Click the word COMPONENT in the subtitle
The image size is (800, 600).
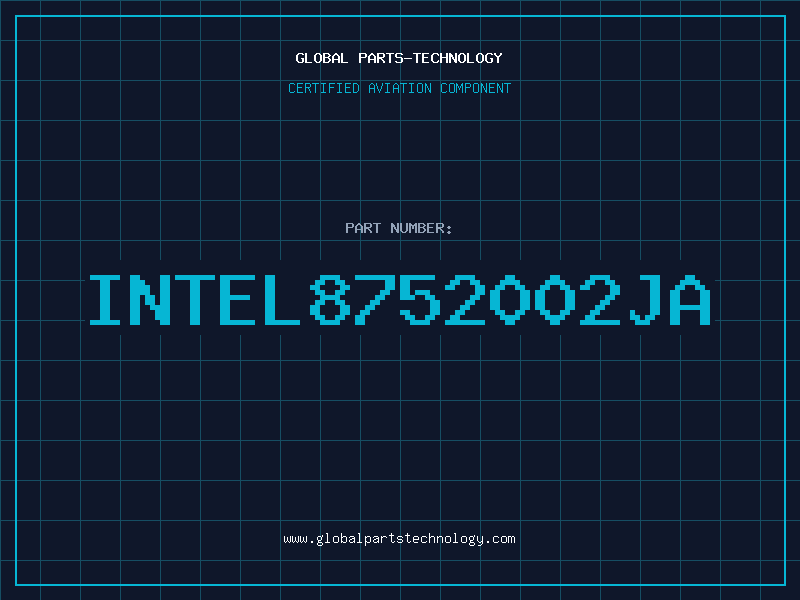[476, 88]
